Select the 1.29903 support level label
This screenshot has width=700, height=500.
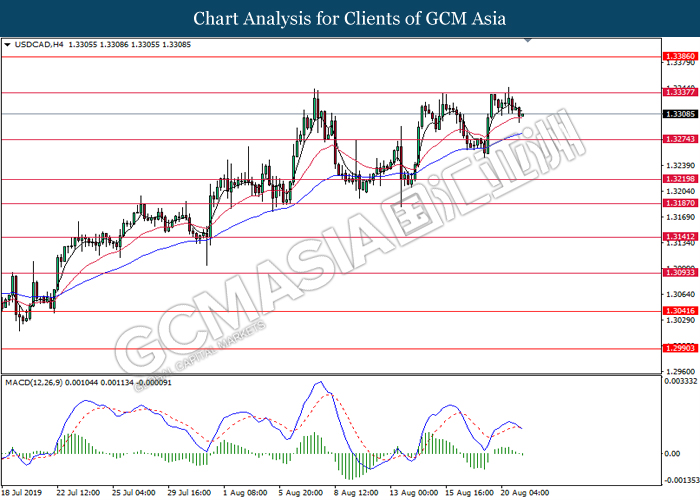click(x=680, y=348)
